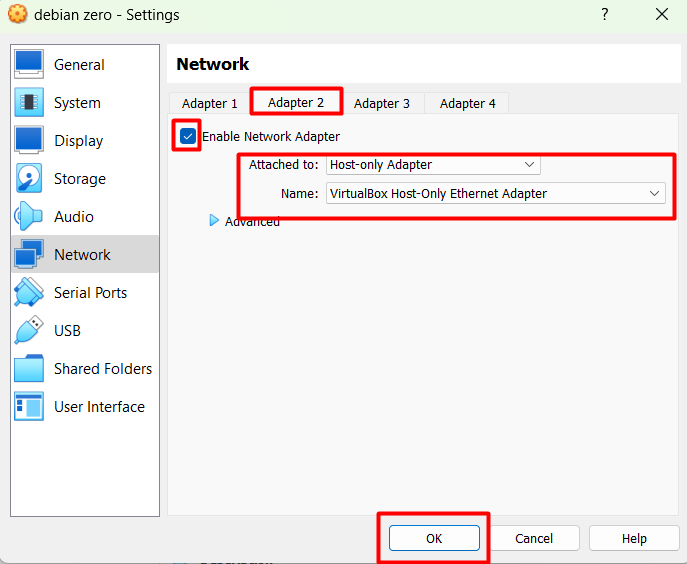Confirm settings with OK button
Image resolution: width=687 pixels, height=564 pixels.
click(434, 538)
